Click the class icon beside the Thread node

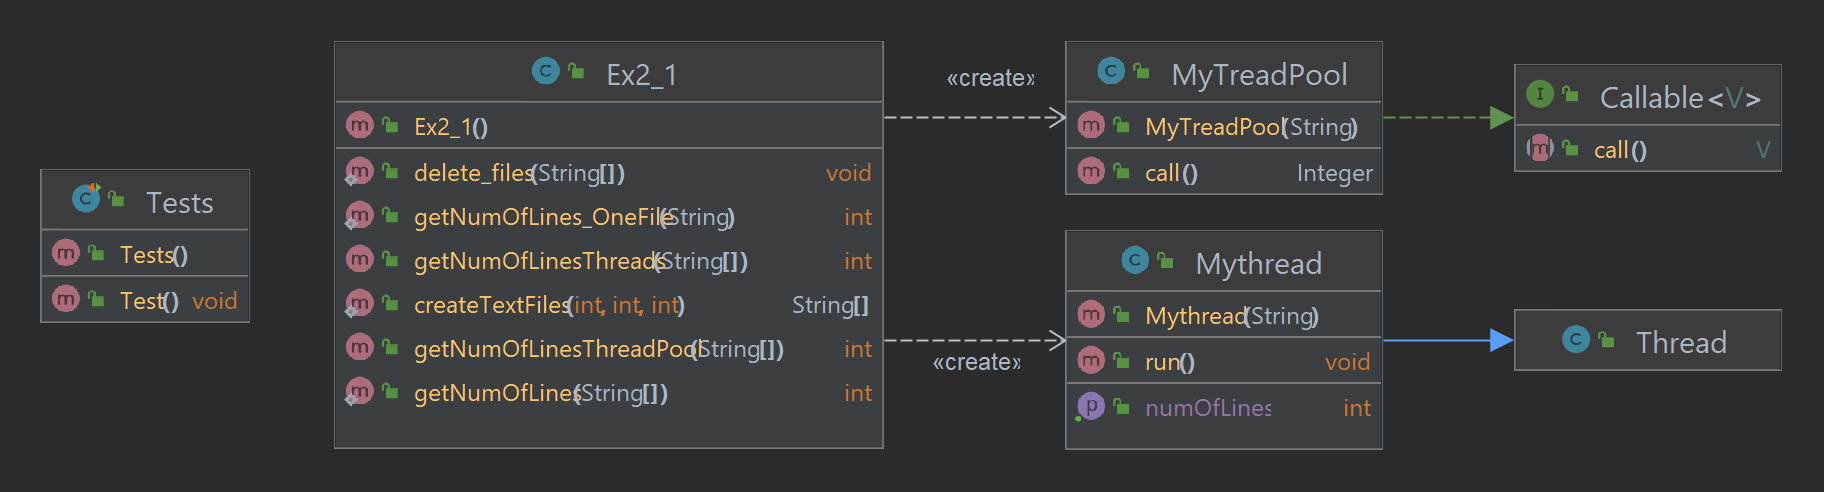[1576, 339]
